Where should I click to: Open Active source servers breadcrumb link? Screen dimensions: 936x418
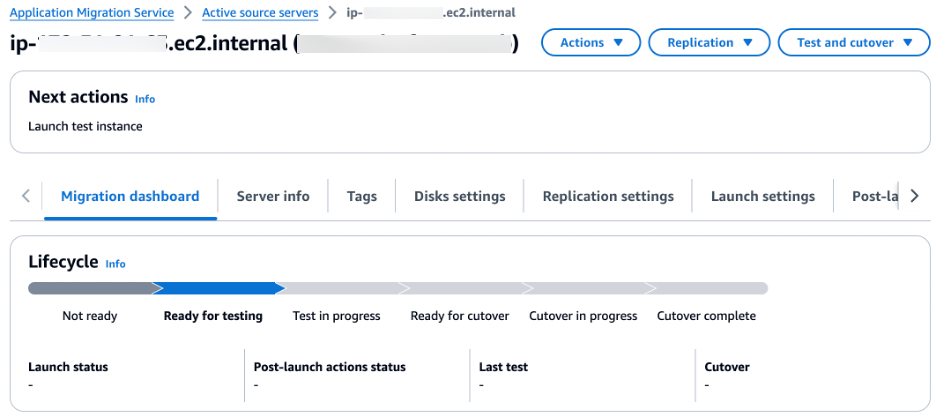point(260,13)
